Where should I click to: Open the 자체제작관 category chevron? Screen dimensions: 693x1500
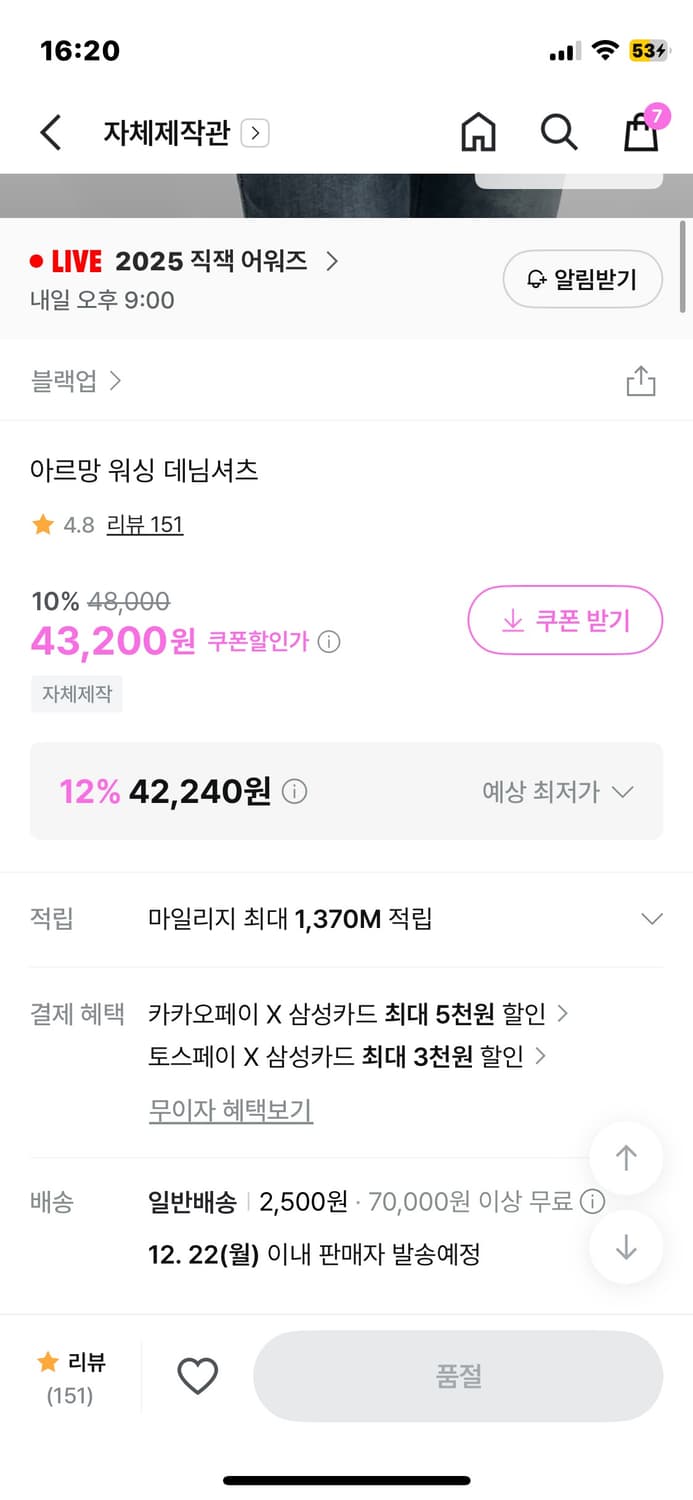coord(257,131)
